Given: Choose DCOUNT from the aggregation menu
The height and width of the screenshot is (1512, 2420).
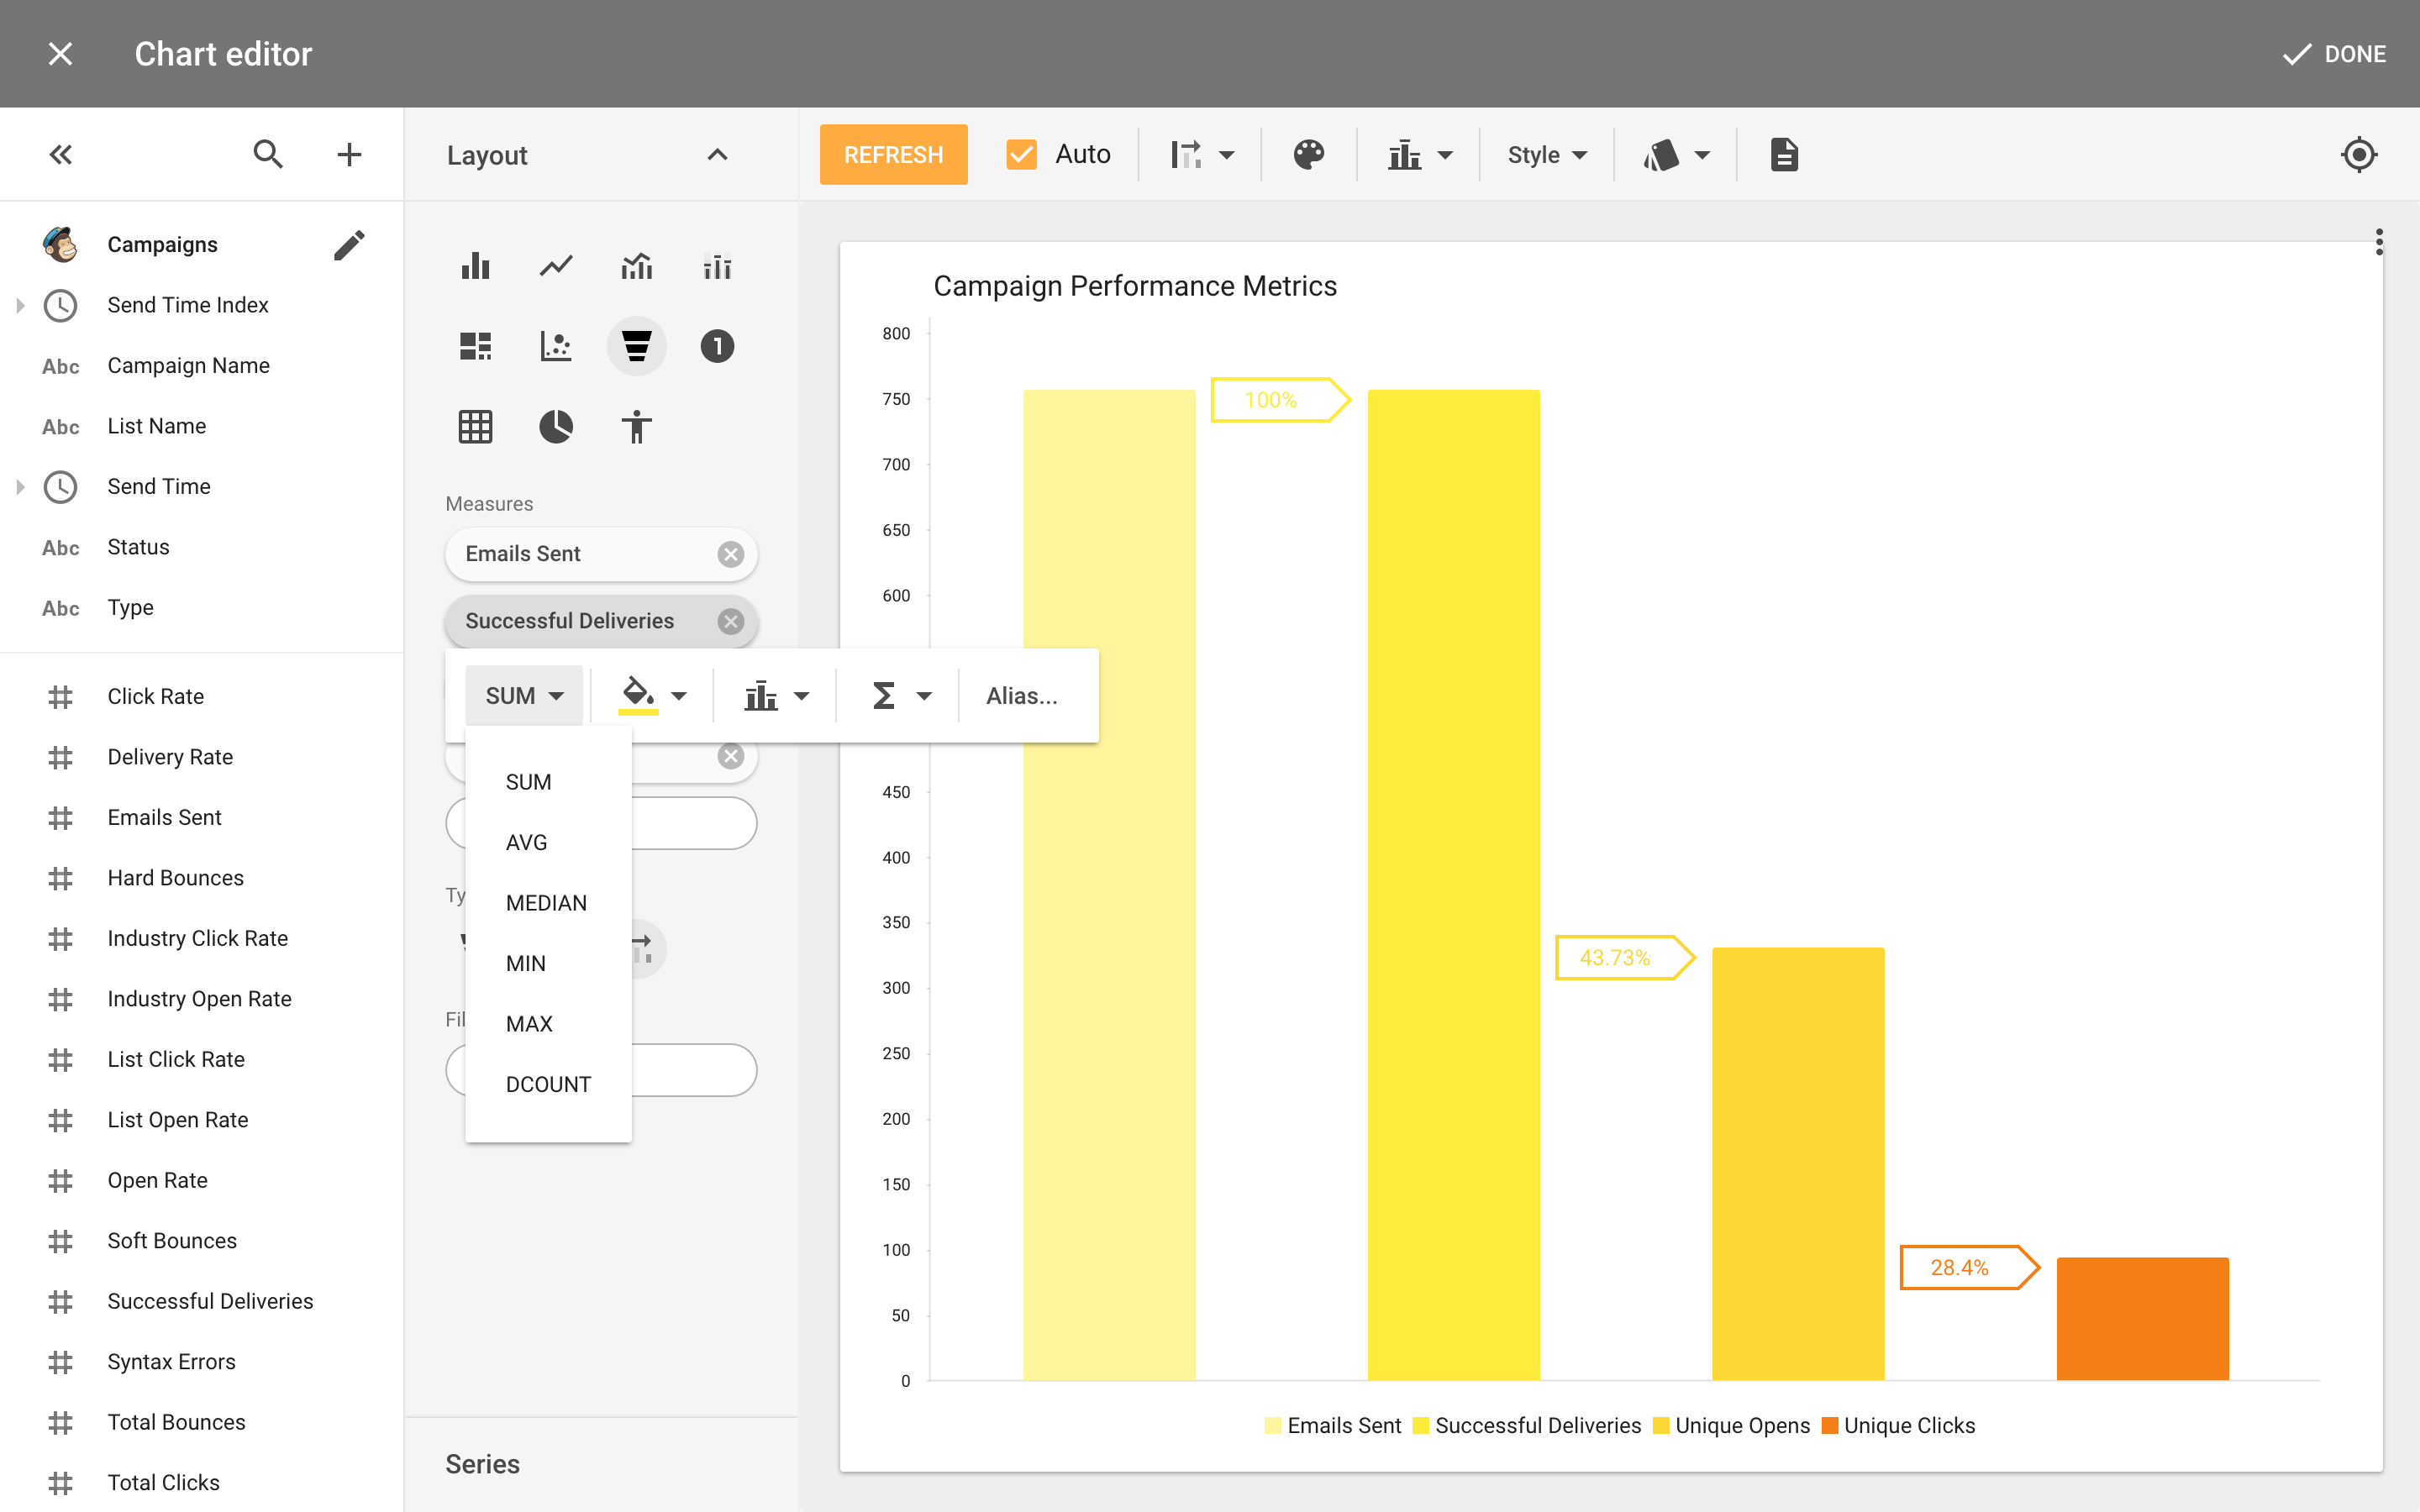Looking at the screenshot, I should pyautogui.click(x=548, y=1085).
